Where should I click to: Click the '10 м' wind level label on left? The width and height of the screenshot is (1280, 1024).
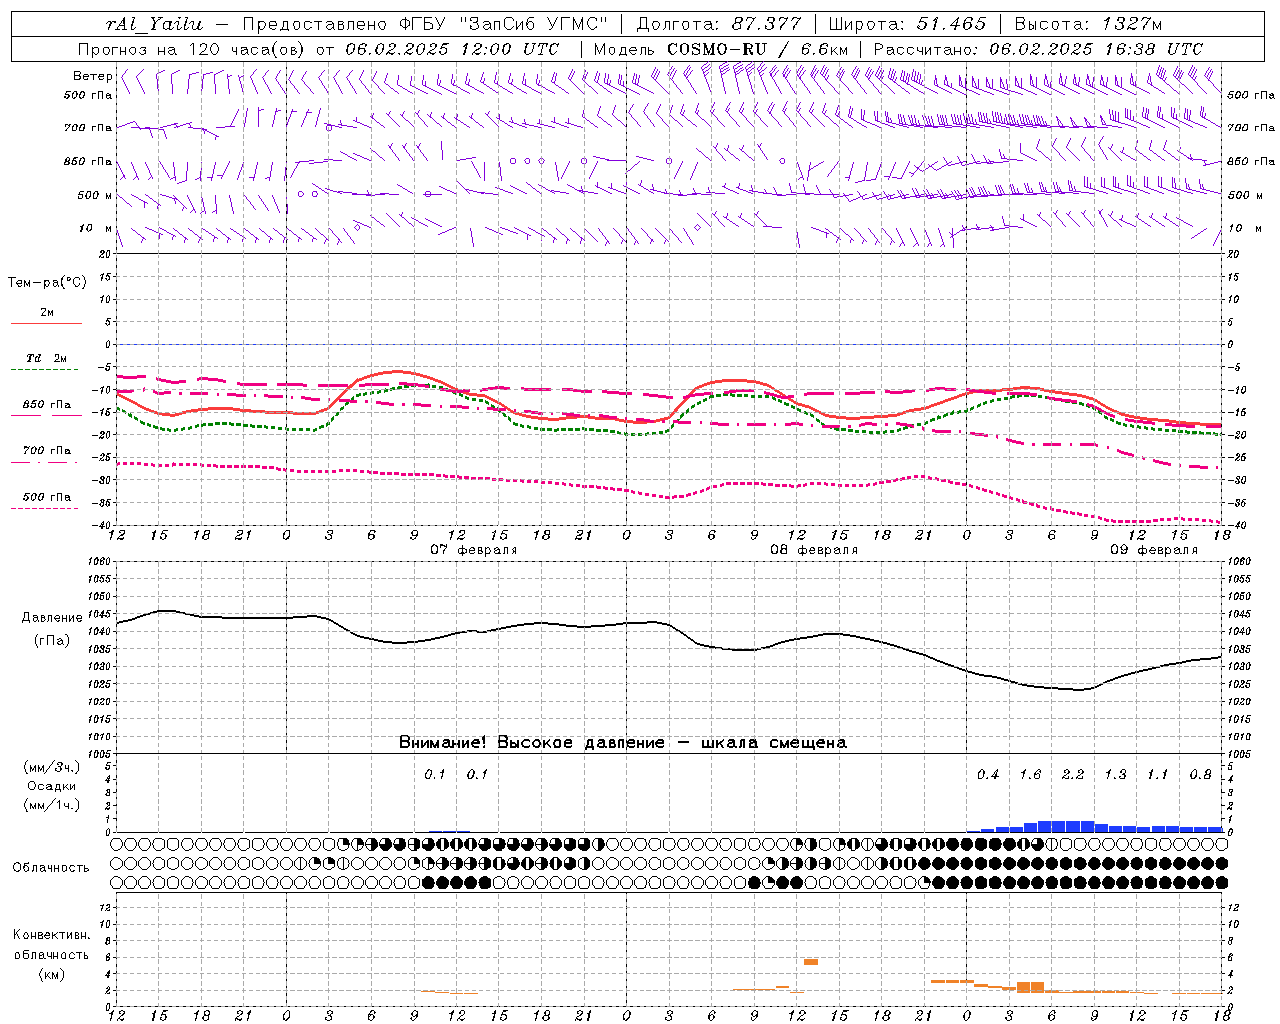click(96, 228)
